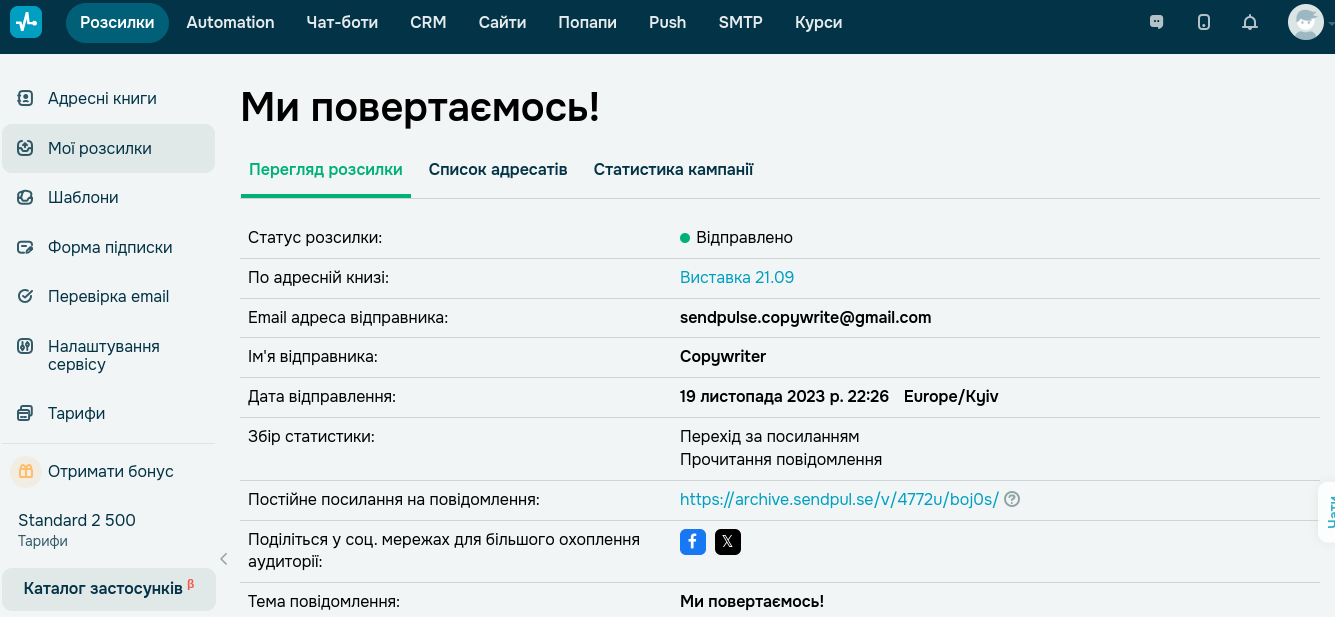Open Отримати бонус gift item

(110, 471)
